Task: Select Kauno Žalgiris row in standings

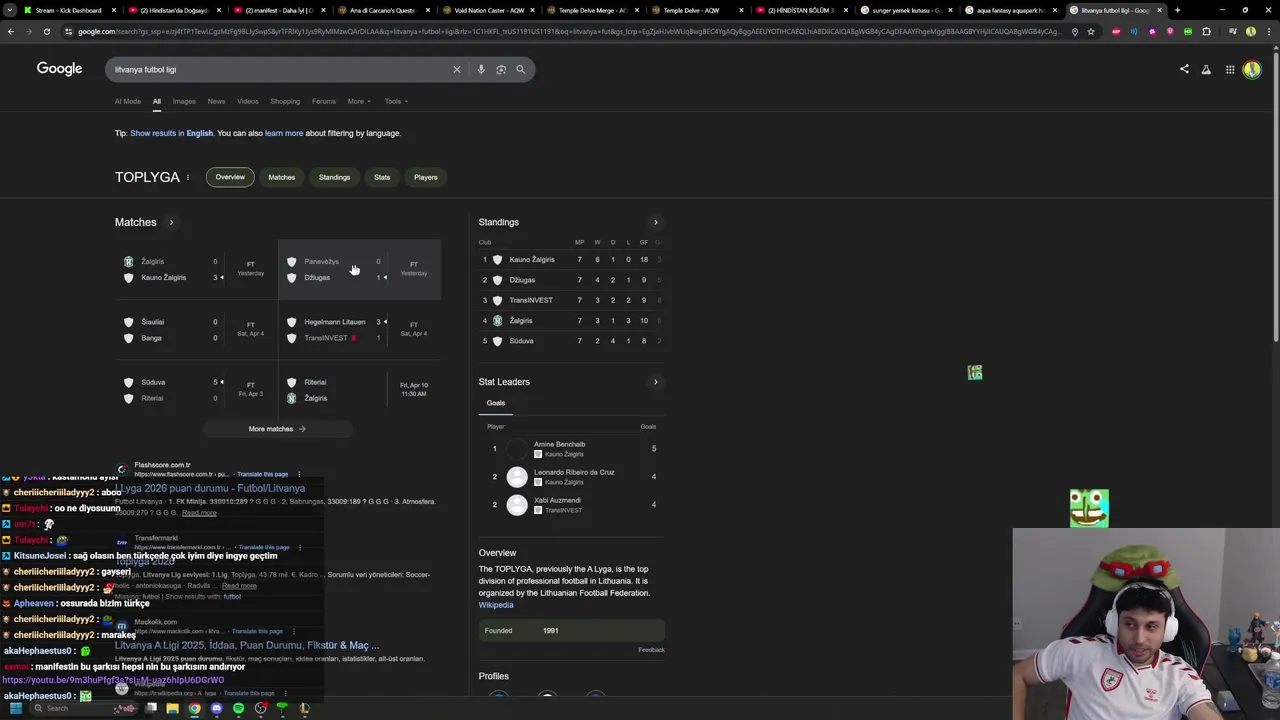Action: (x=571, y=260)
